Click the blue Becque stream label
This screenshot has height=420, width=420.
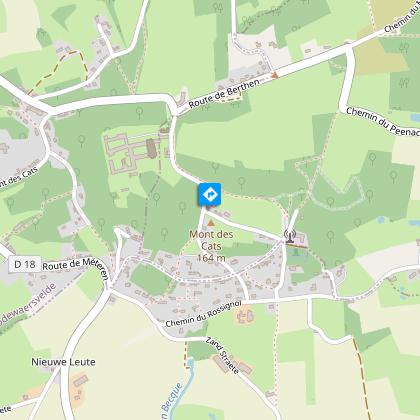pos(172,401)
